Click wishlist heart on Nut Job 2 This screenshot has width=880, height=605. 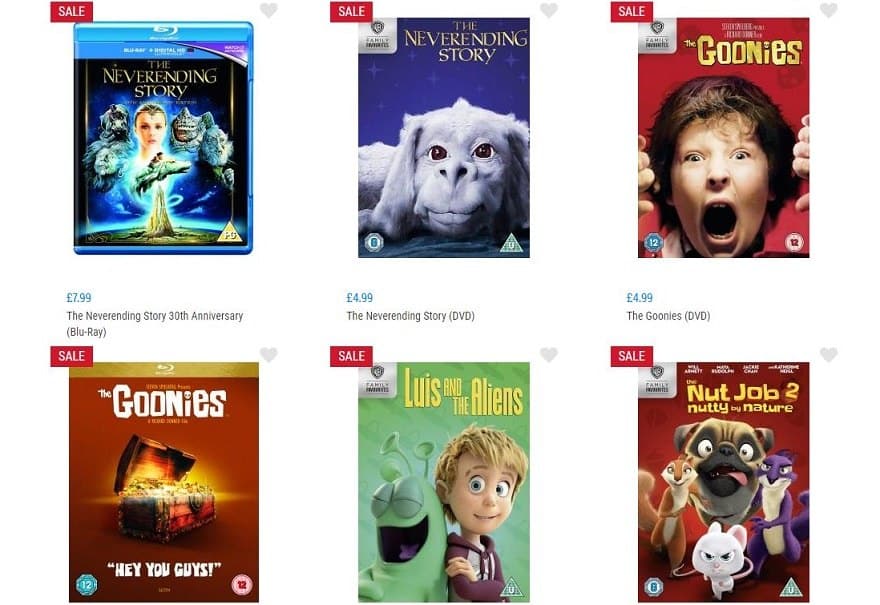pos(829,355)
